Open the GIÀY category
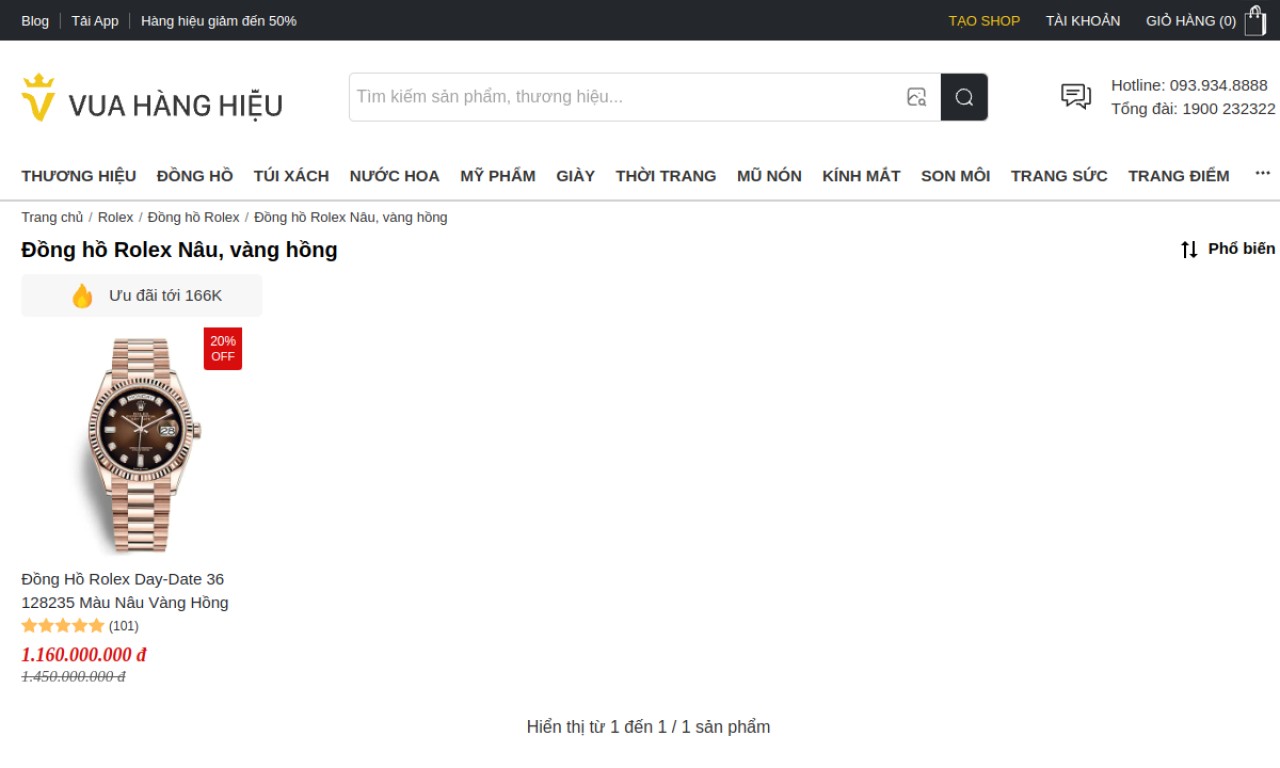This screenshot has width=1280, height=768. [576, 176]
